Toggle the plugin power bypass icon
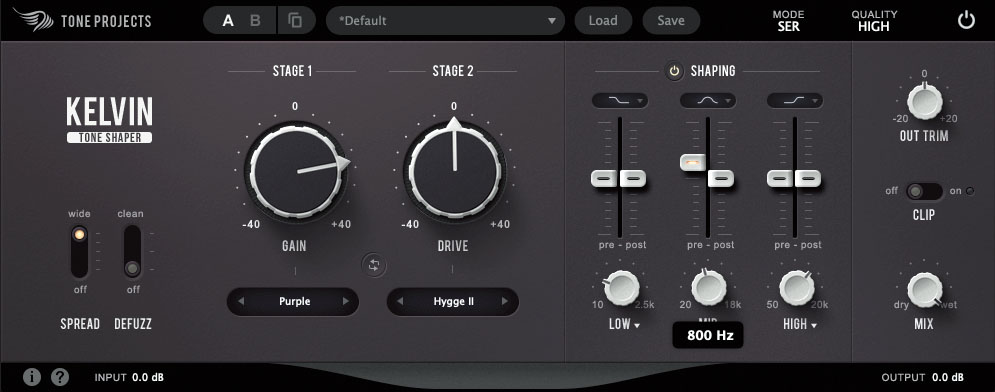Screen dimensions: 995x392 (966, 20)
